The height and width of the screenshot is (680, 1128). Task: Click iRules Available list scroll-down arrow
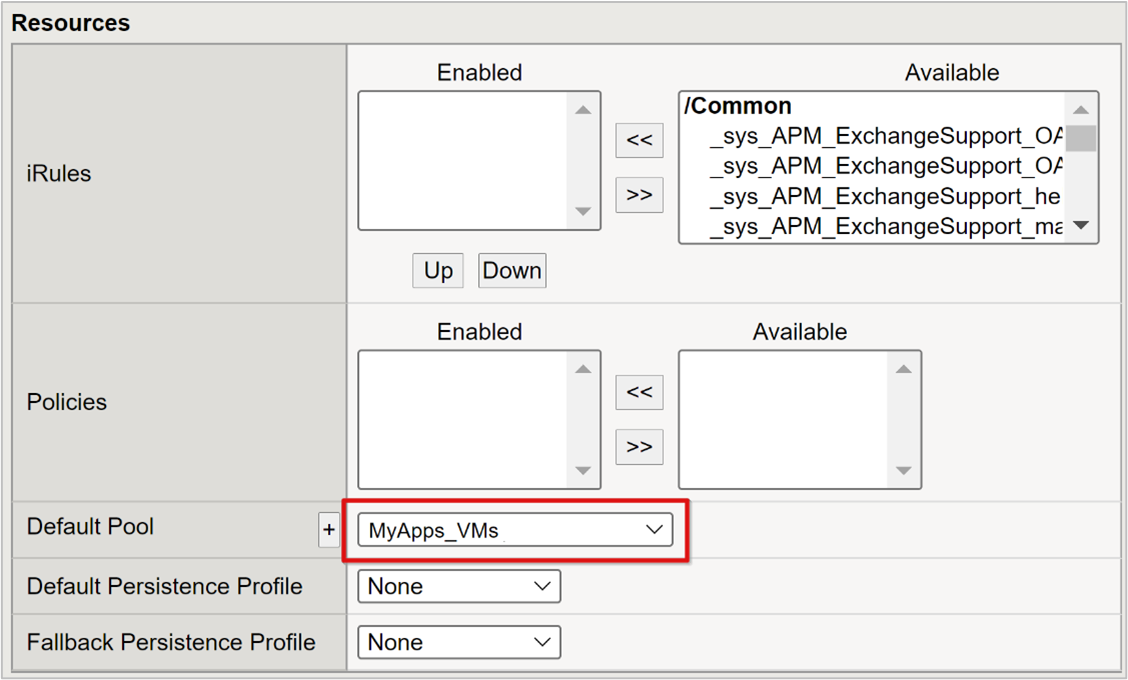(1081, 225)
